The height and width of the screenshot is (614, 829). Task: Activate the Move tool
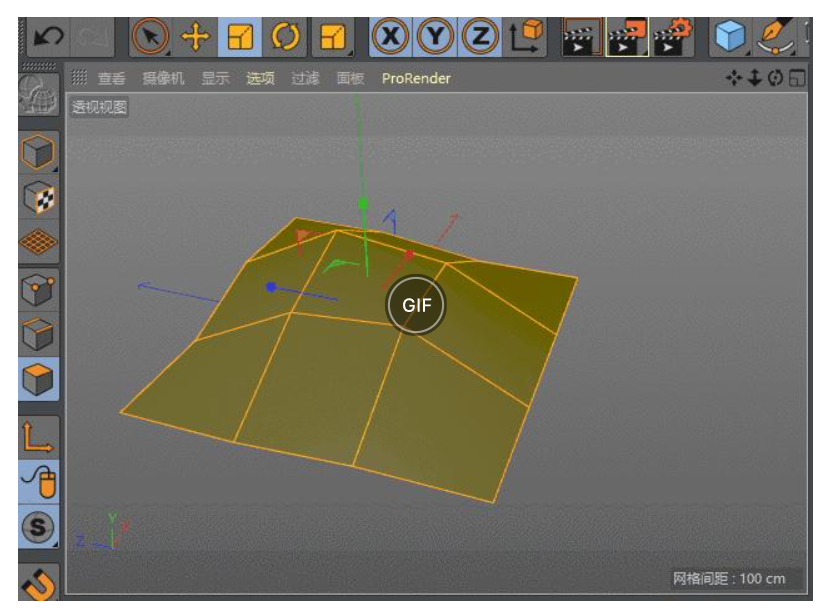pos(195,37)
